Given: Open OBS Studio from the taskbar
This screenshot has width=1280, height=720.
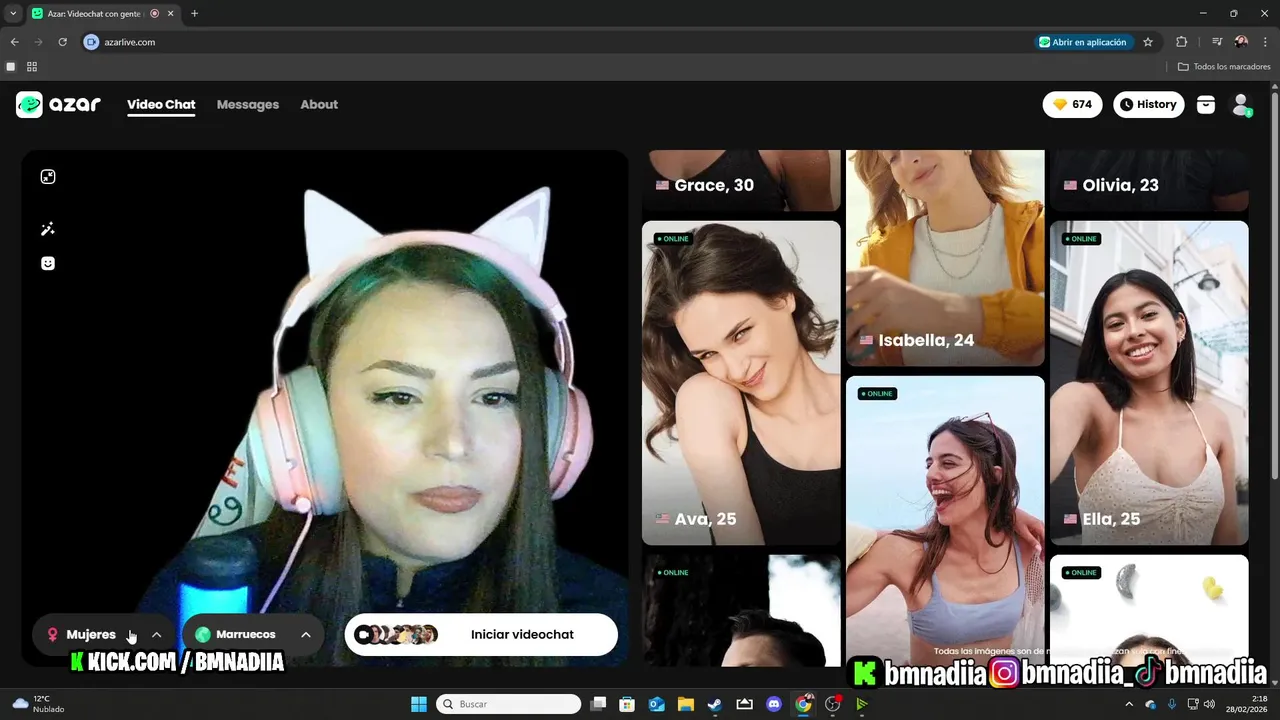Looking at the screenshot, I should (833, 704).
